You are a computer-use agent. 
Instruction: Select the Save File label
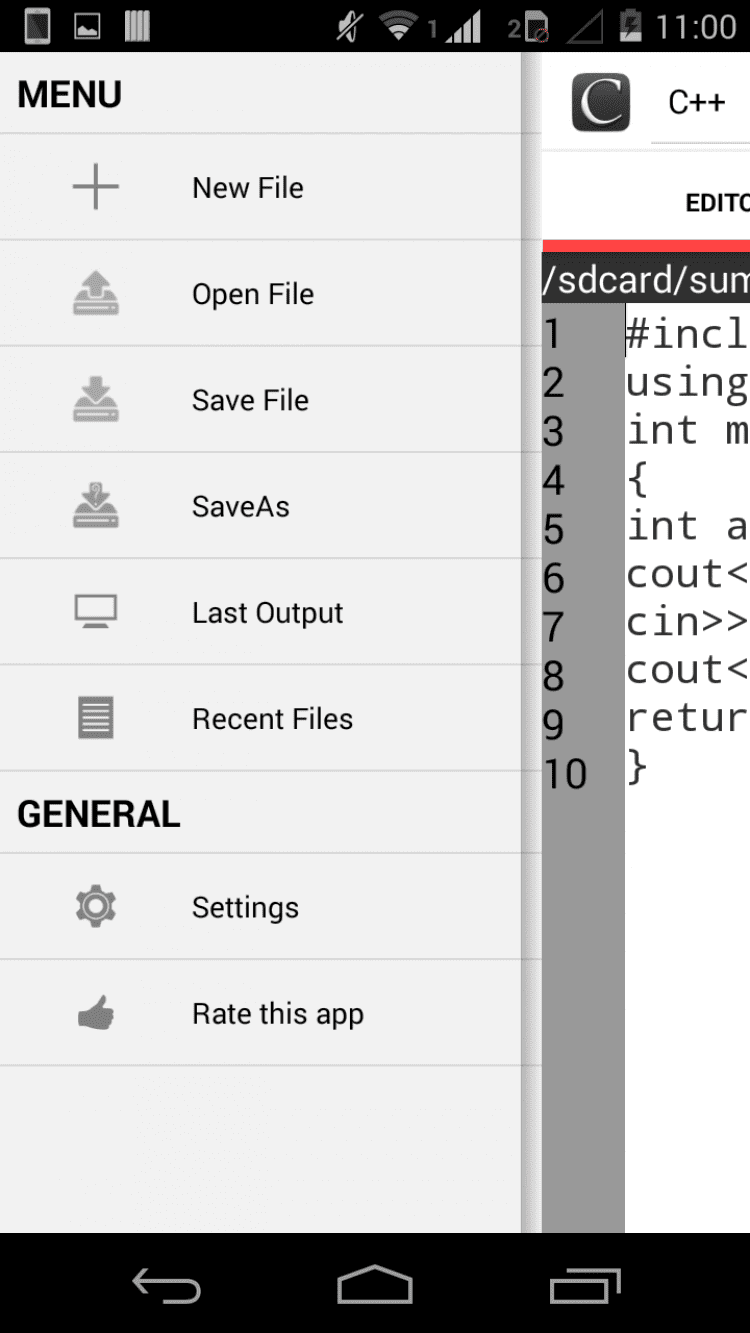pos(250,400)
